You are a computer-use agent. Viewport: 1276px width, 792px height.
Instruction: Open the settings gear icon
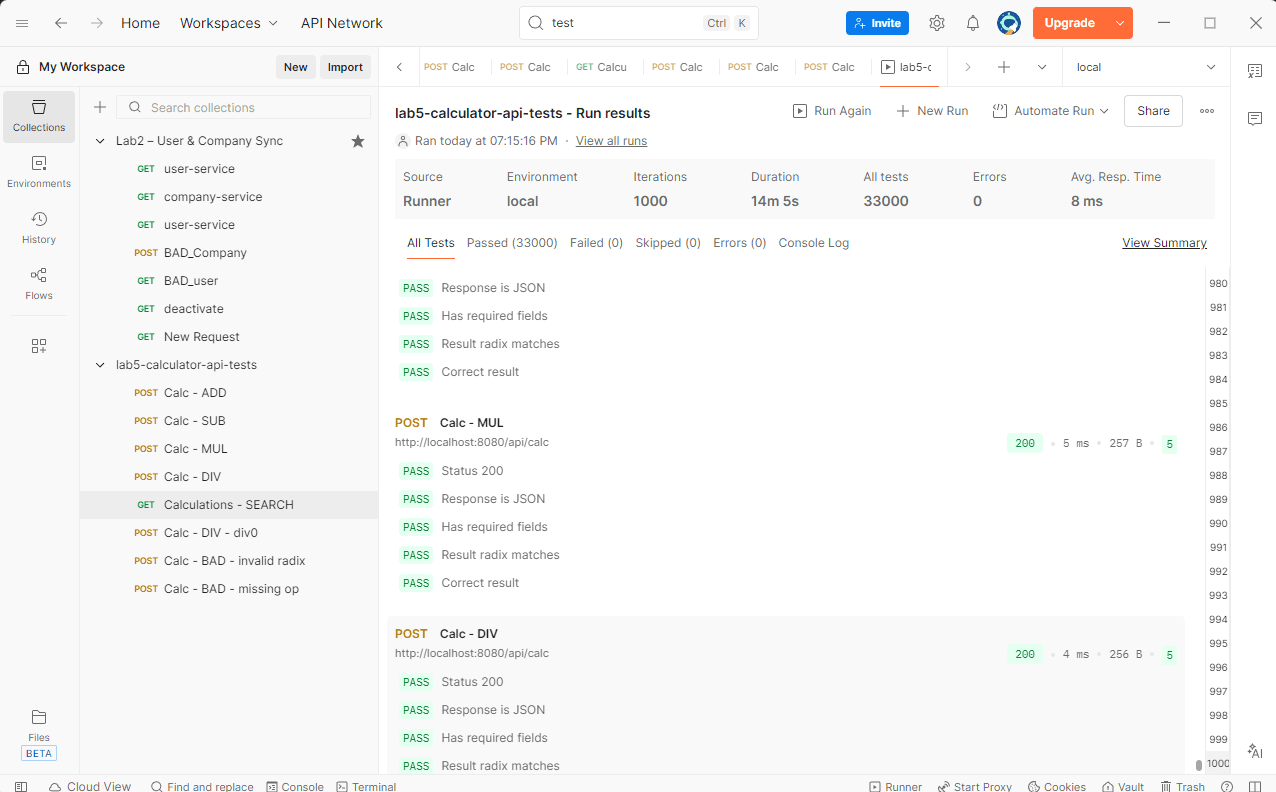(x=937, y=23)
